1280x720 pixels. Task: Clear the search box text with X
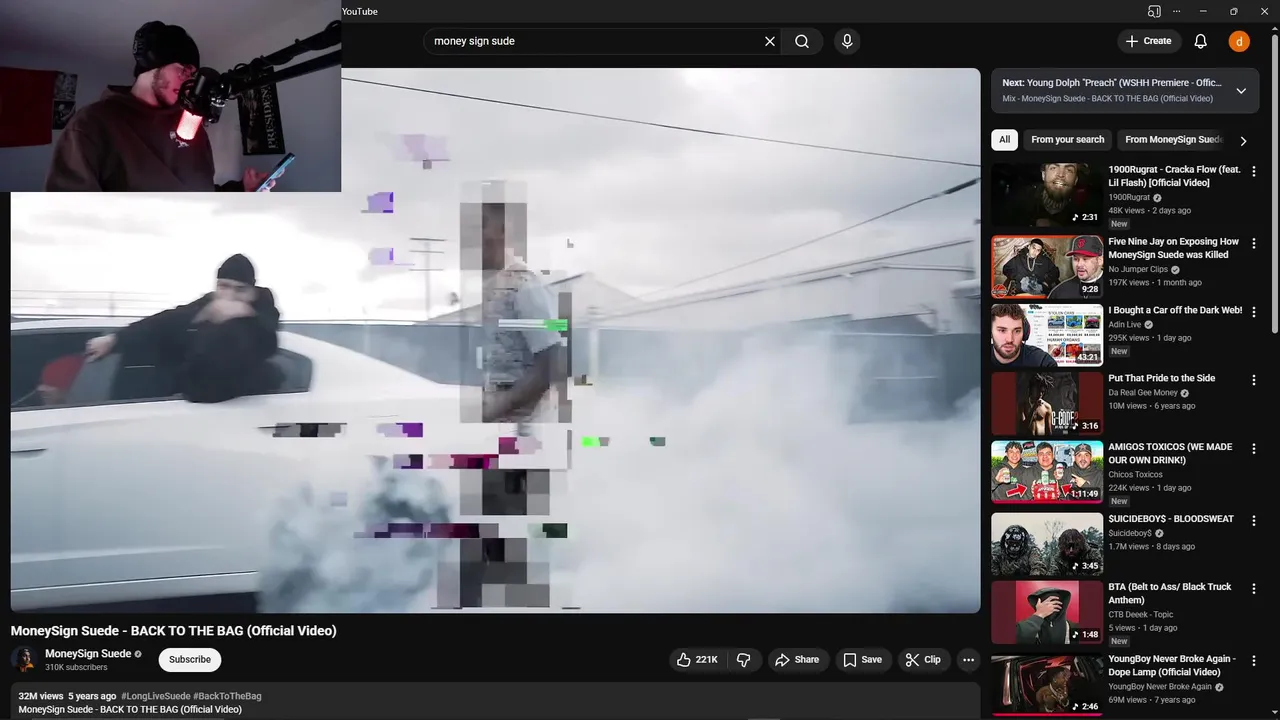(x=770, y=41)
